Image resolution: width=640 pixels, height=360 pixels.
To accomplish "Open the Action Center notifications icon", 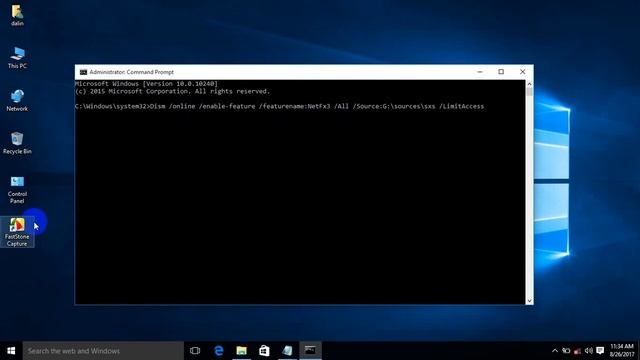I will 600,351.
